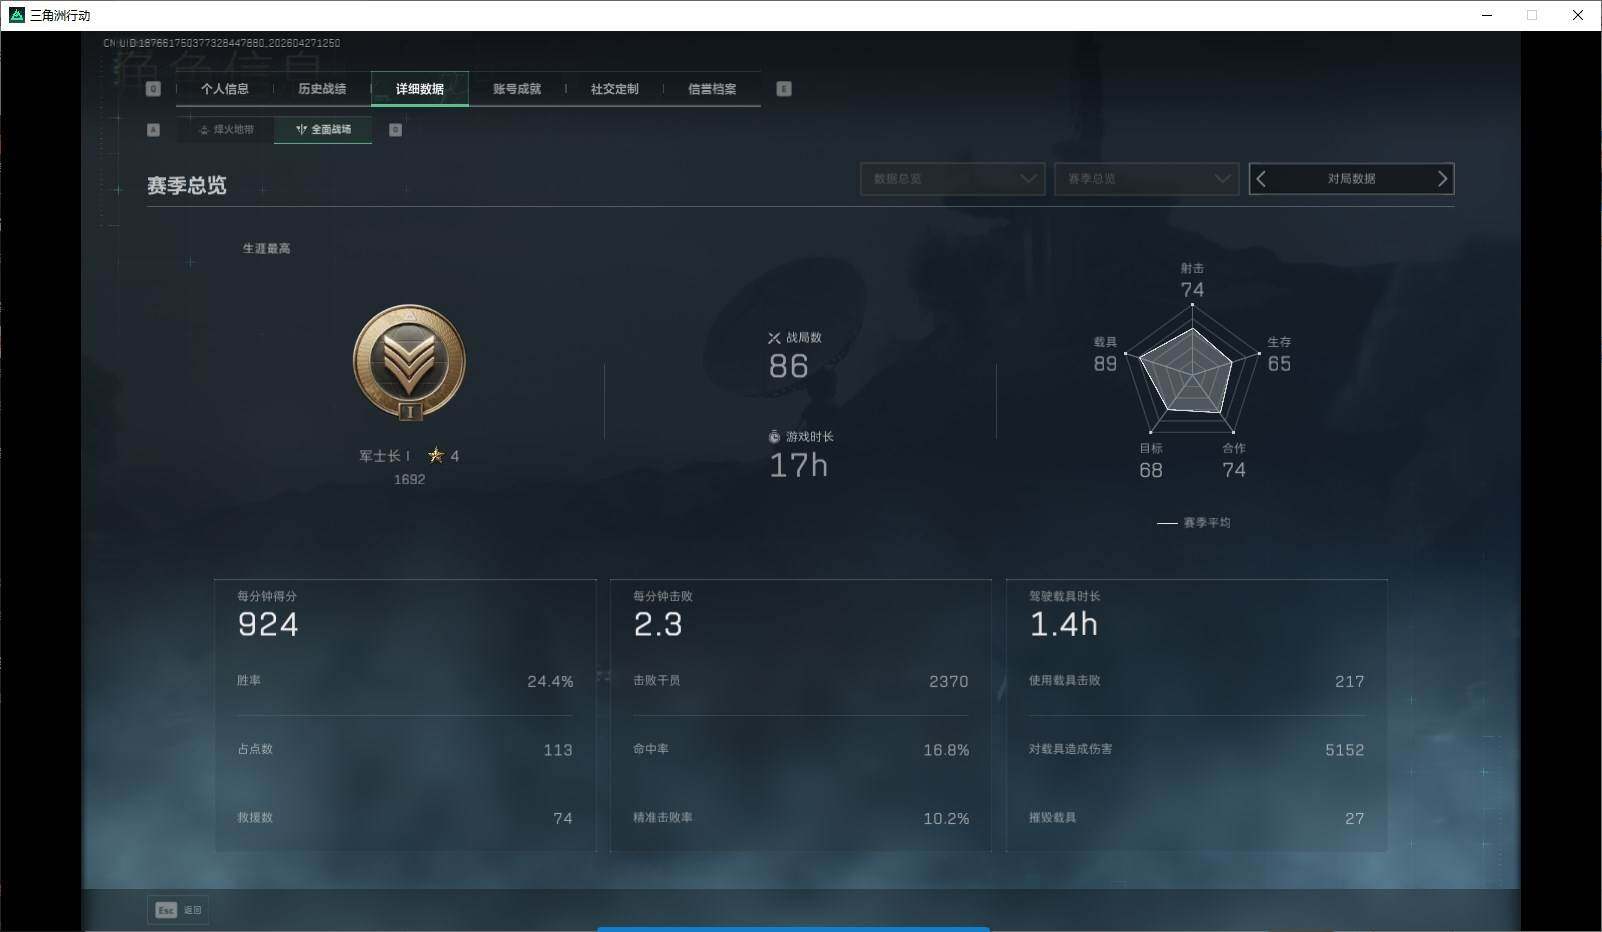Click the A key previous-mode icon

[x=153, y=130]
